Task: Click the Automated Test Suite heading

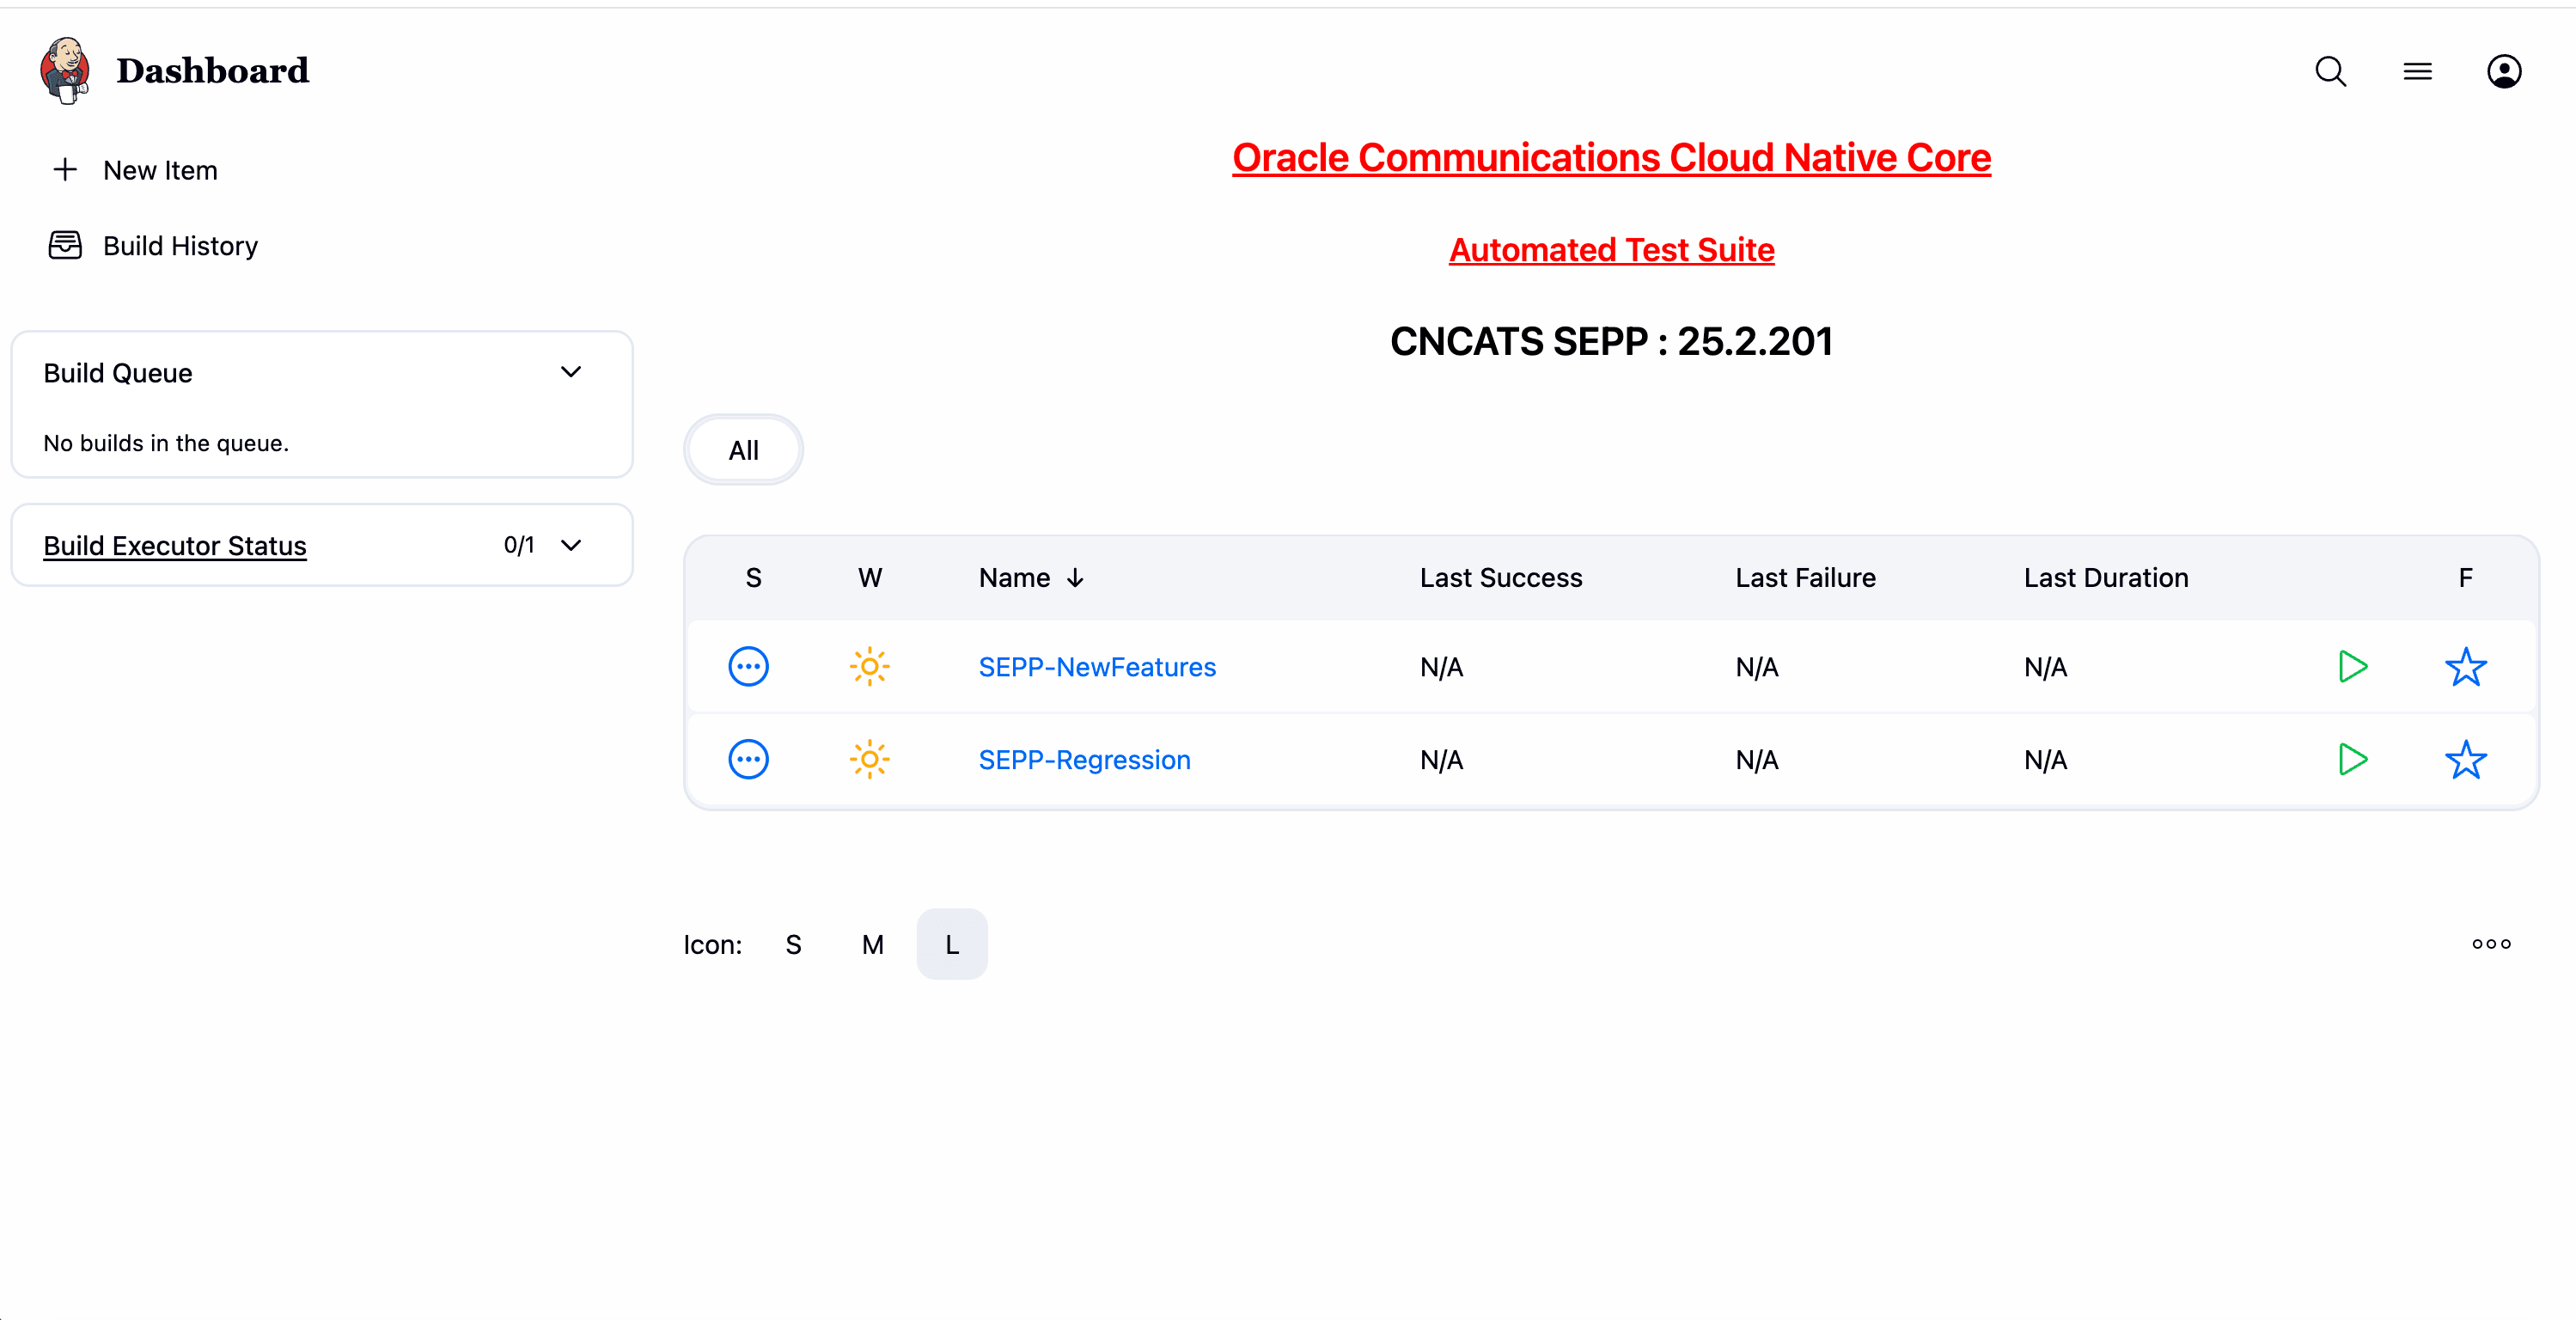Action: point(1611,250)
